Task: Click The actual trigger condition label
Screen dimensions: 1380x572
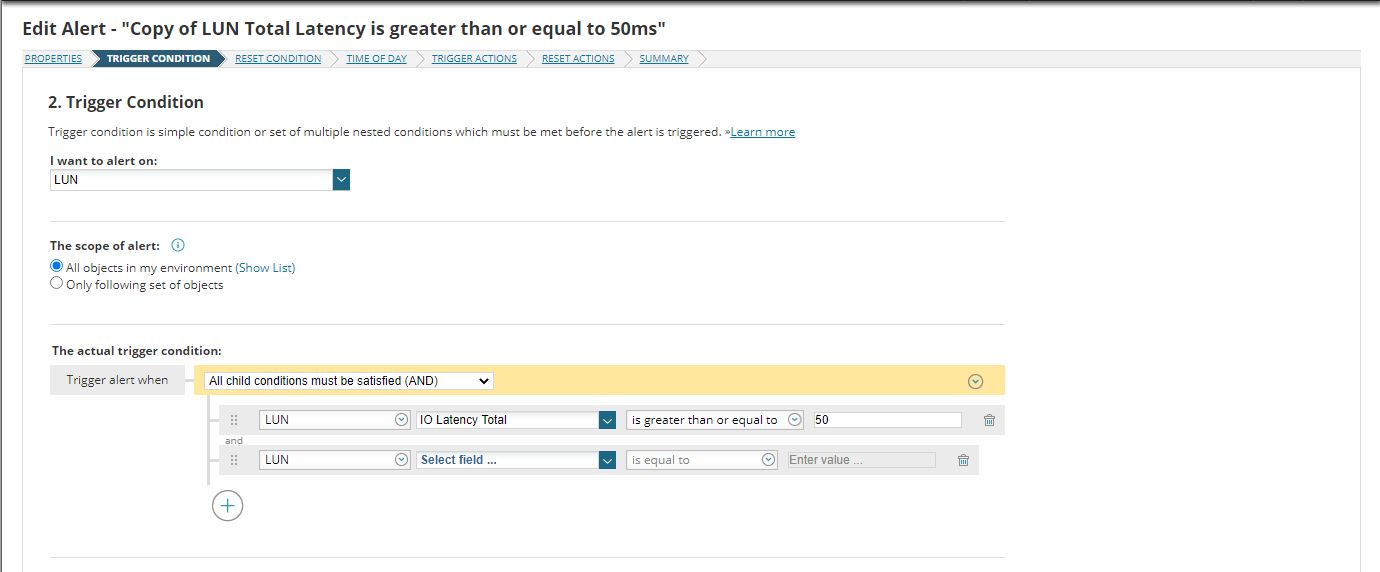Action: pos(136,351)
